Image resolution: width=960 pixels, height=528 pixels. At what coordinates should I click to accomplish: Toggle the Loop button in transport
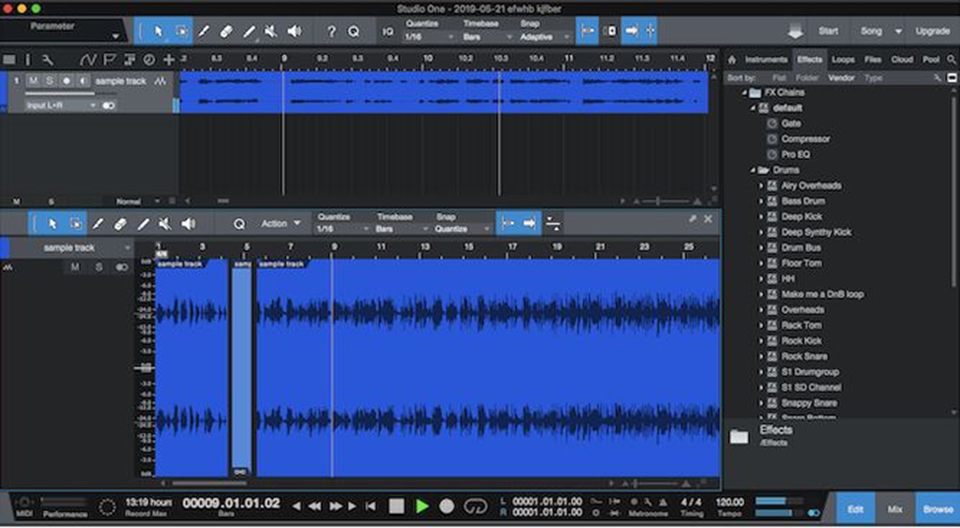pyautogui.click(x=476, y=507)
